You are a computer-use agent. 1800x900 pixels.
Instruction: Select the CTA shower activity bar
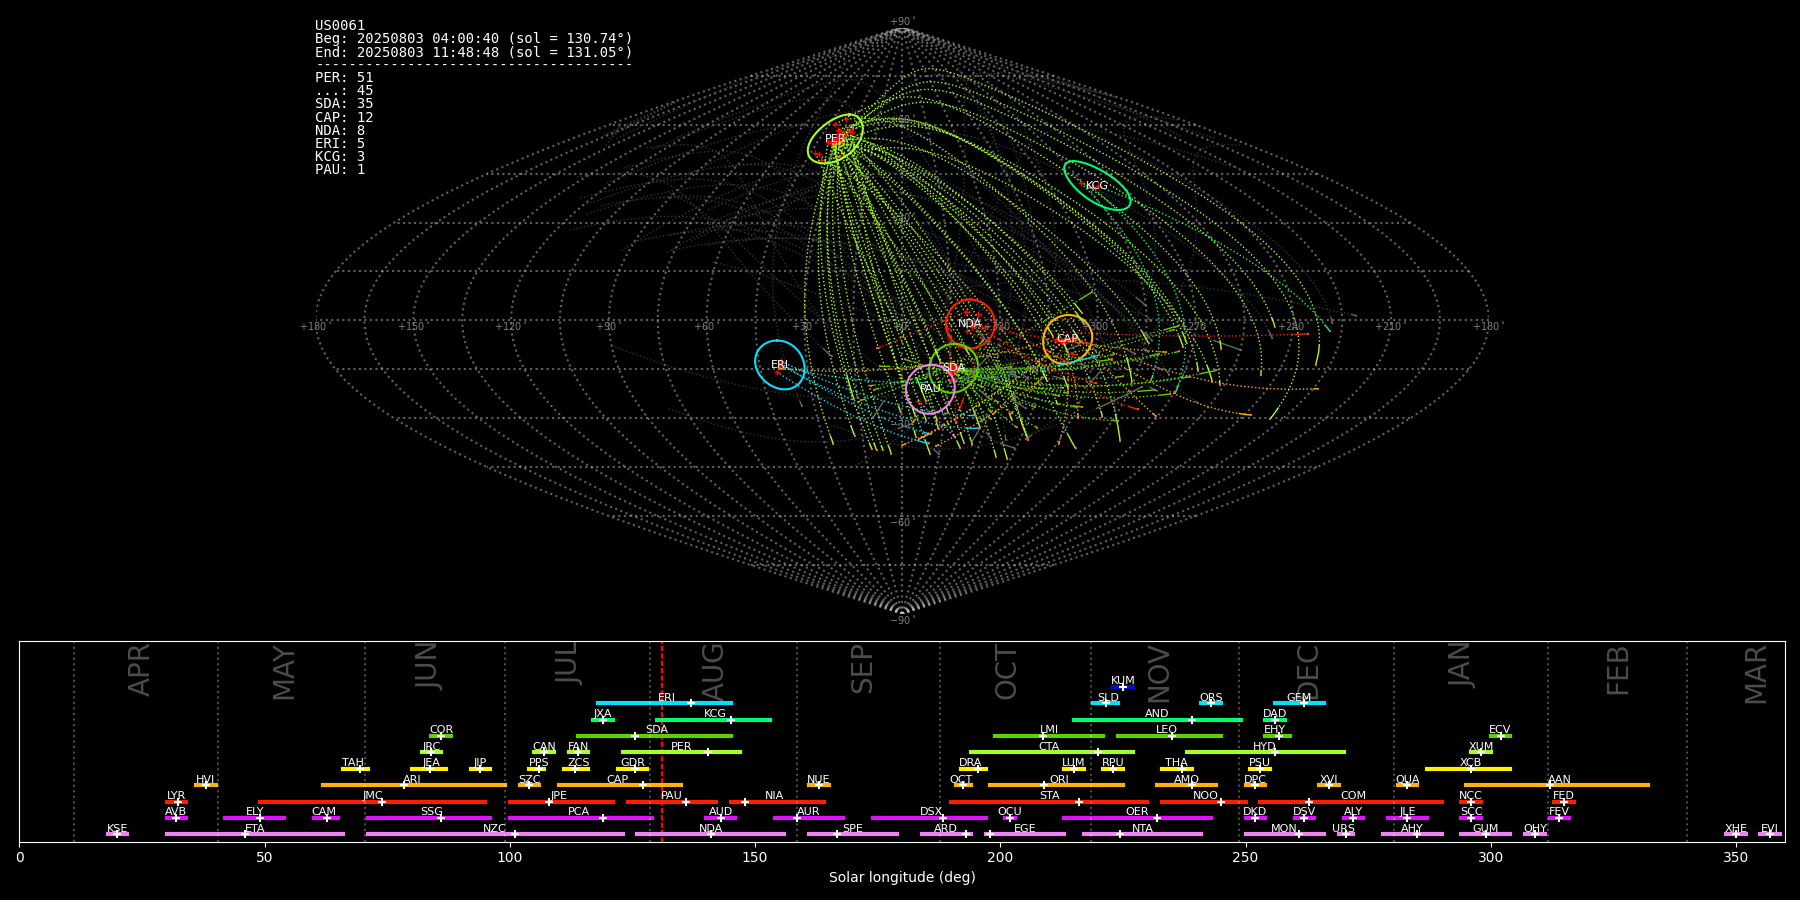tap(1052, 752)
